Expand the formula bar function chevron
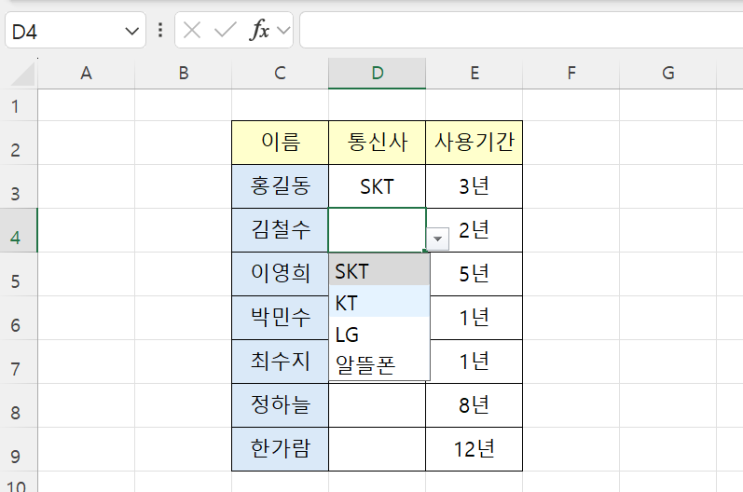This screenshot has height=492, width=743. 283,30
